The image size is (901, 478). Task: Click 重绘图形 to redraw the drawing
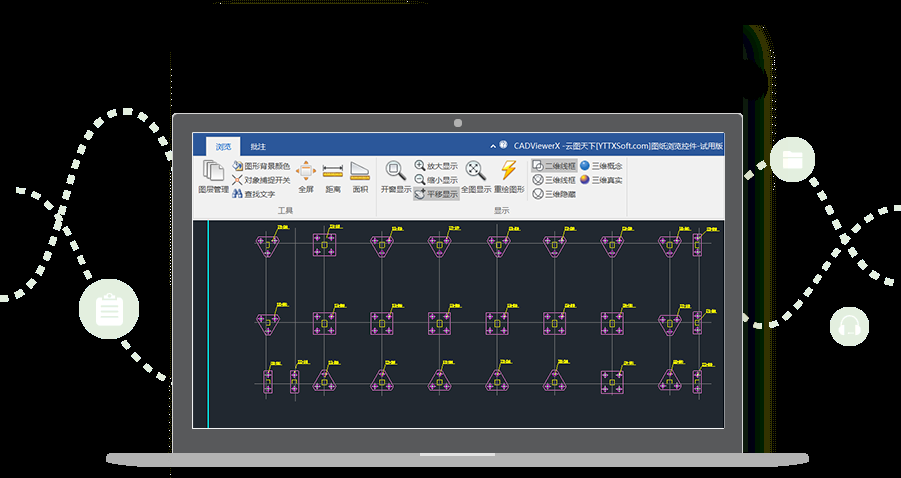coord(509,176)
